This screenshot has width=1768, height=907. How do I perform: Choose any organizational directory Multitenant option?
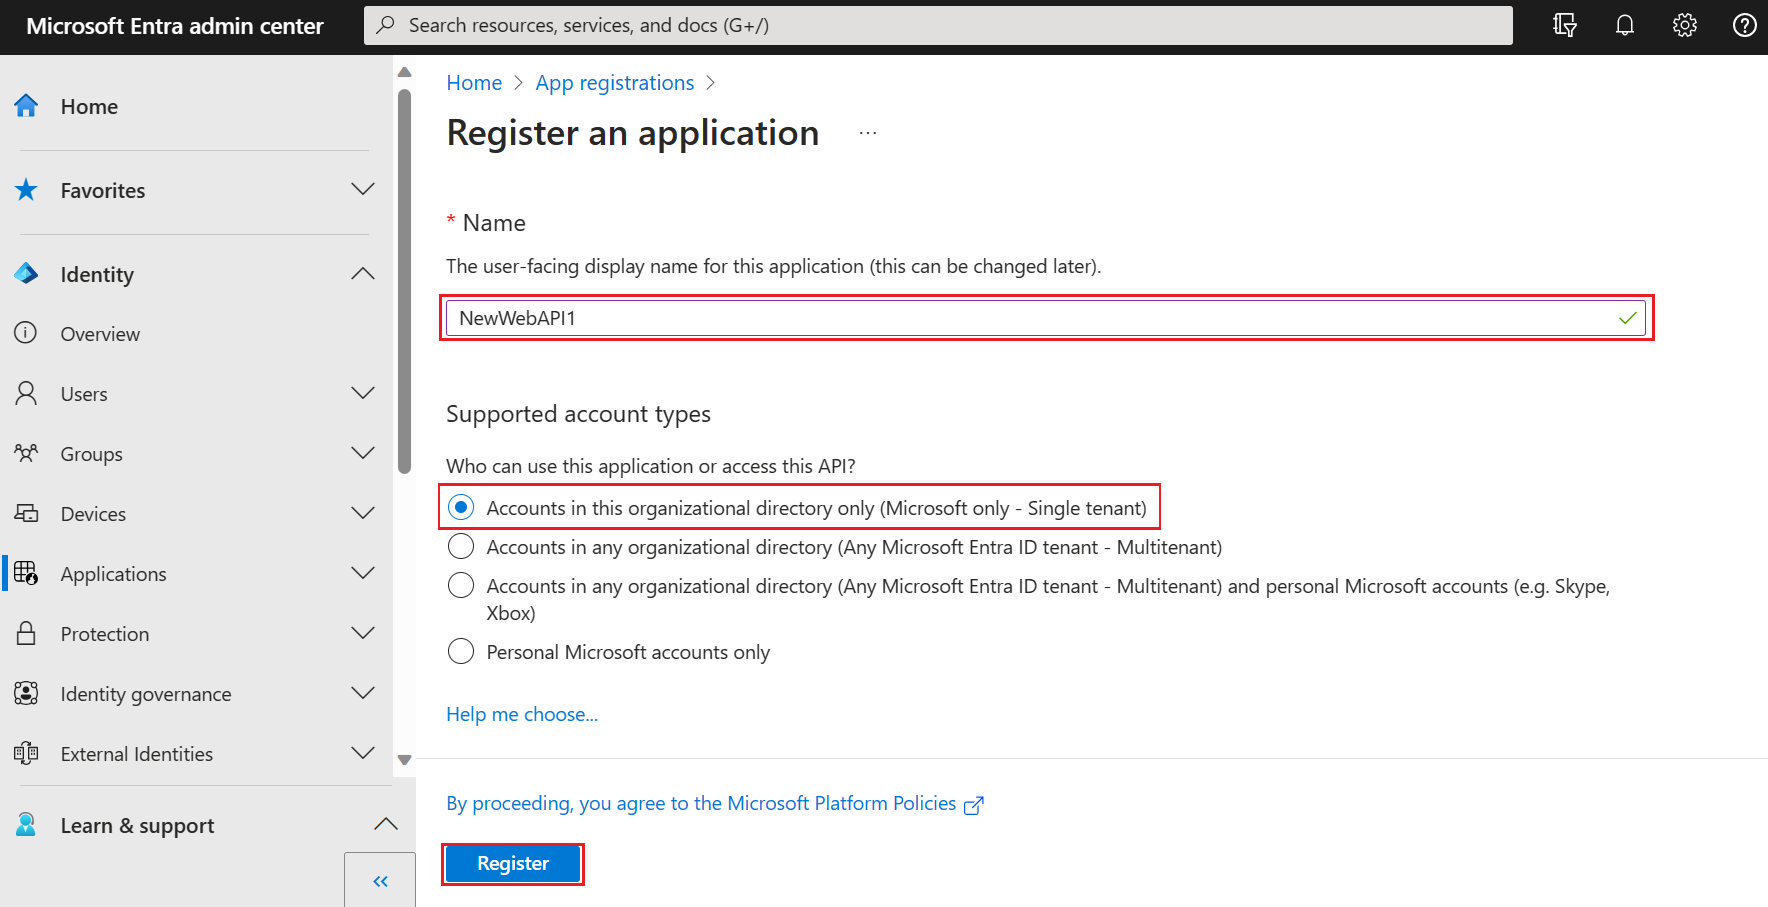point(461,547)
